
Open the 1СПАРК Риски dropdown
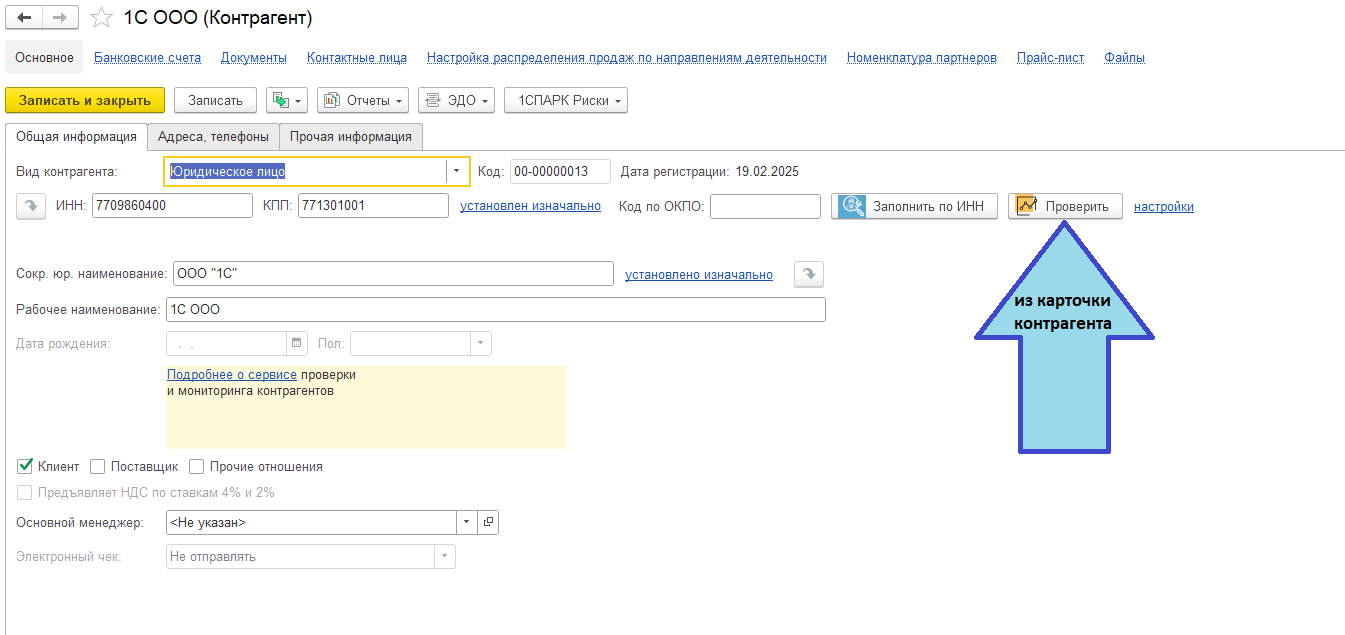566,100
